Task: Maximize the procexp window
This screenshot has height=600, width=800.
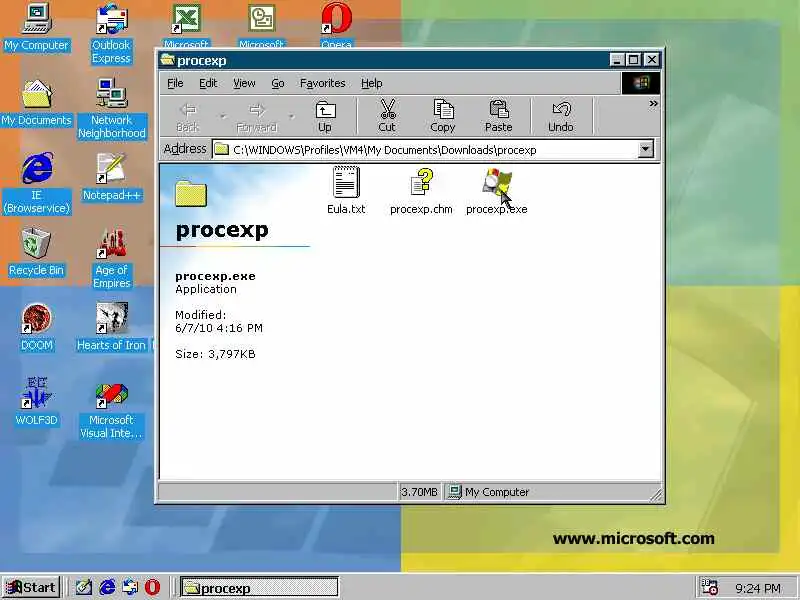Action: pyautogui.click(x=633, y=60)
